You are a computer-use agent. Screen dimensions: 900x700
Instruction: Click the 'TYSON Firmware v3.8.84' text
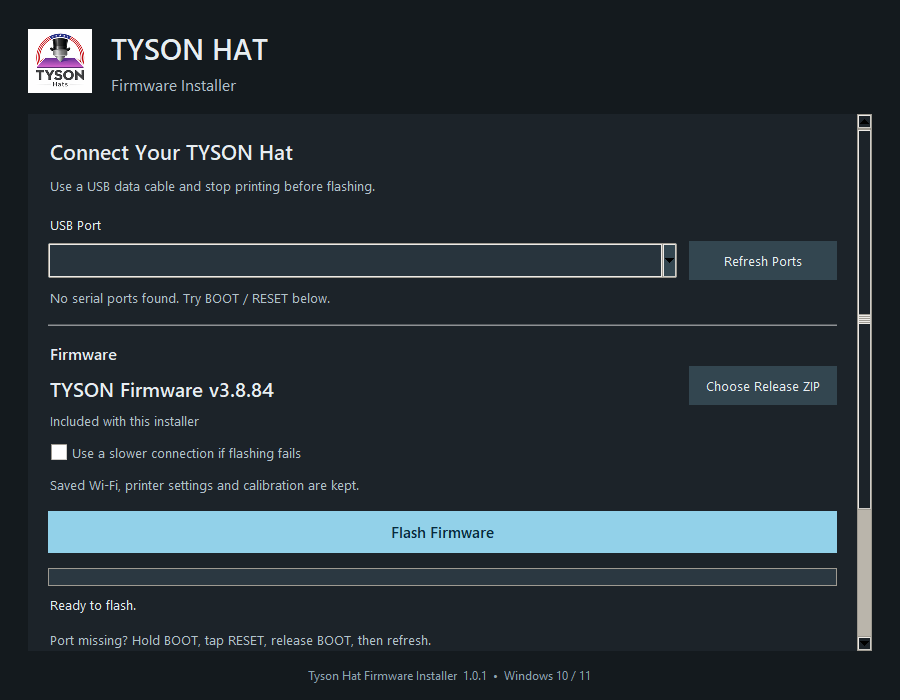(x=162, y=390)
